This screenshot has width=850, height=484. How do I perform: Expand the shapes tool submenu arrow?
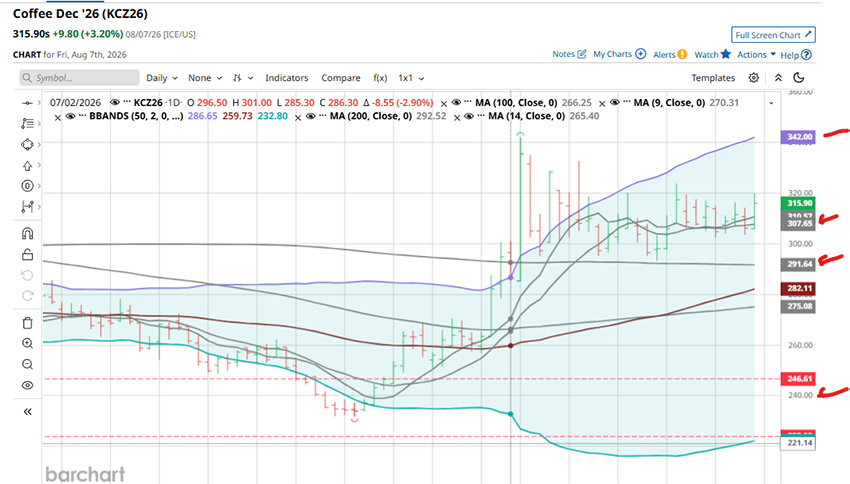(x=39, y=145)
